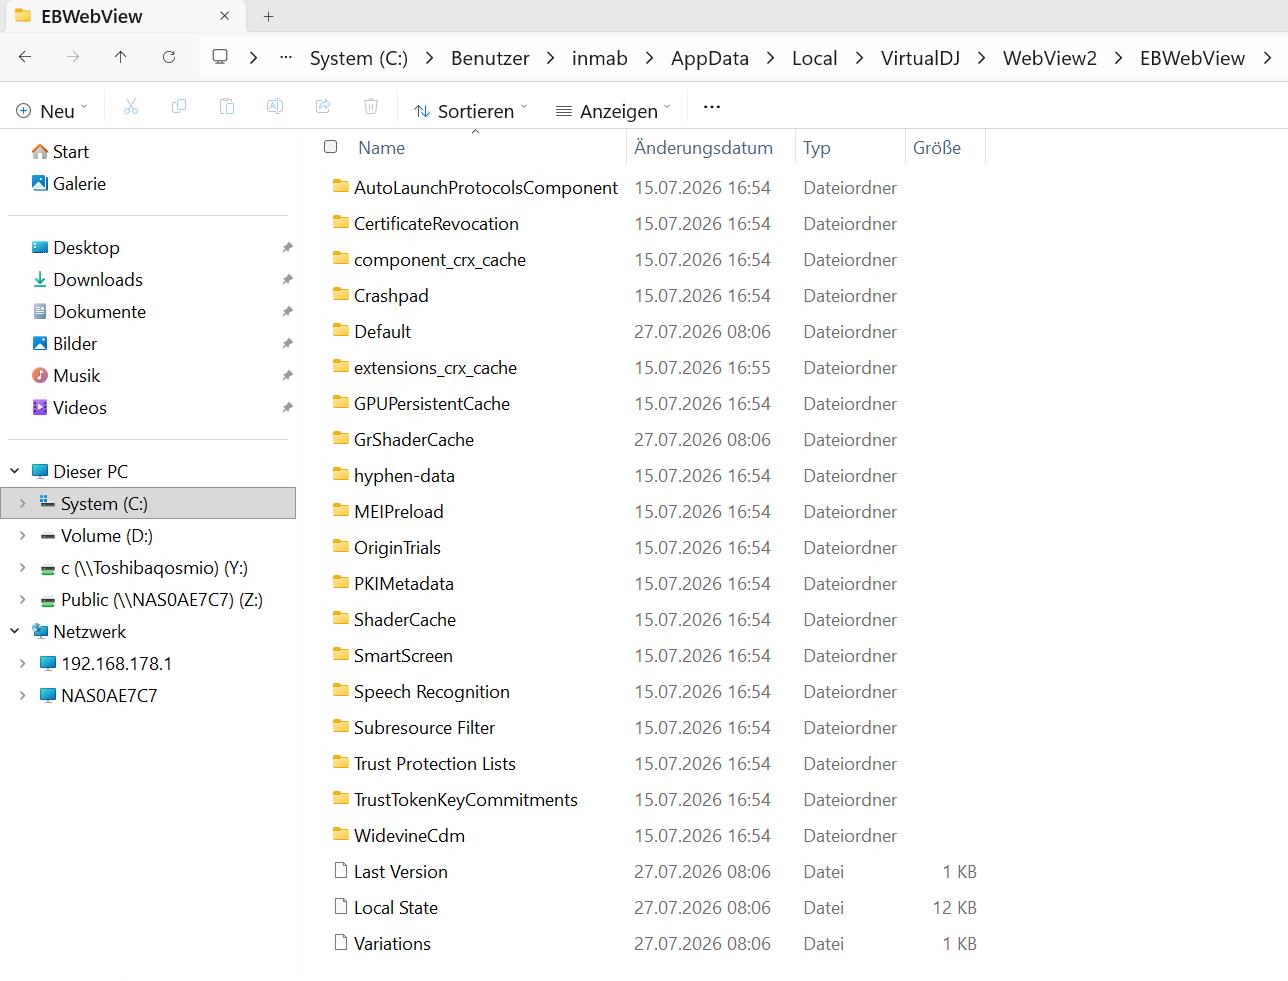The image size is (1288, 981).
Task: Click the Paste clipboard icon
Action: tap(227, 107)
